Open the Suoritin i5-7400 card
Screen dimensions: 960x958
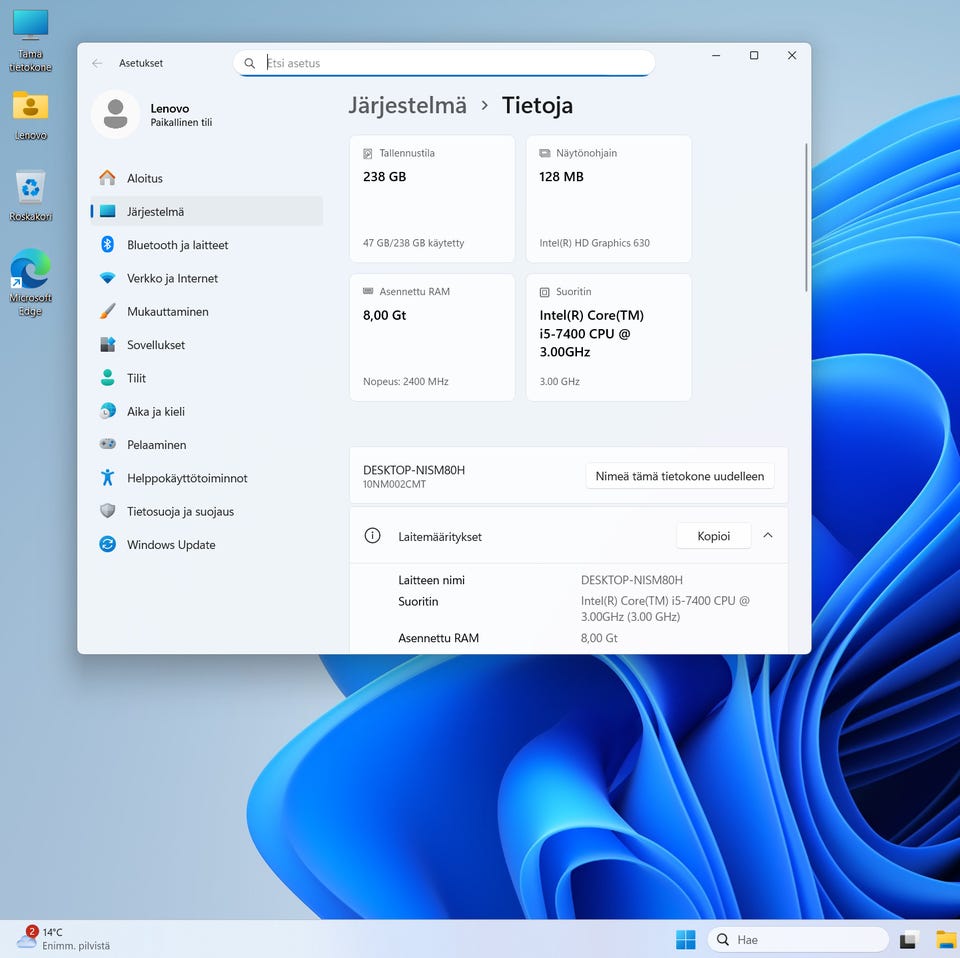609,337
